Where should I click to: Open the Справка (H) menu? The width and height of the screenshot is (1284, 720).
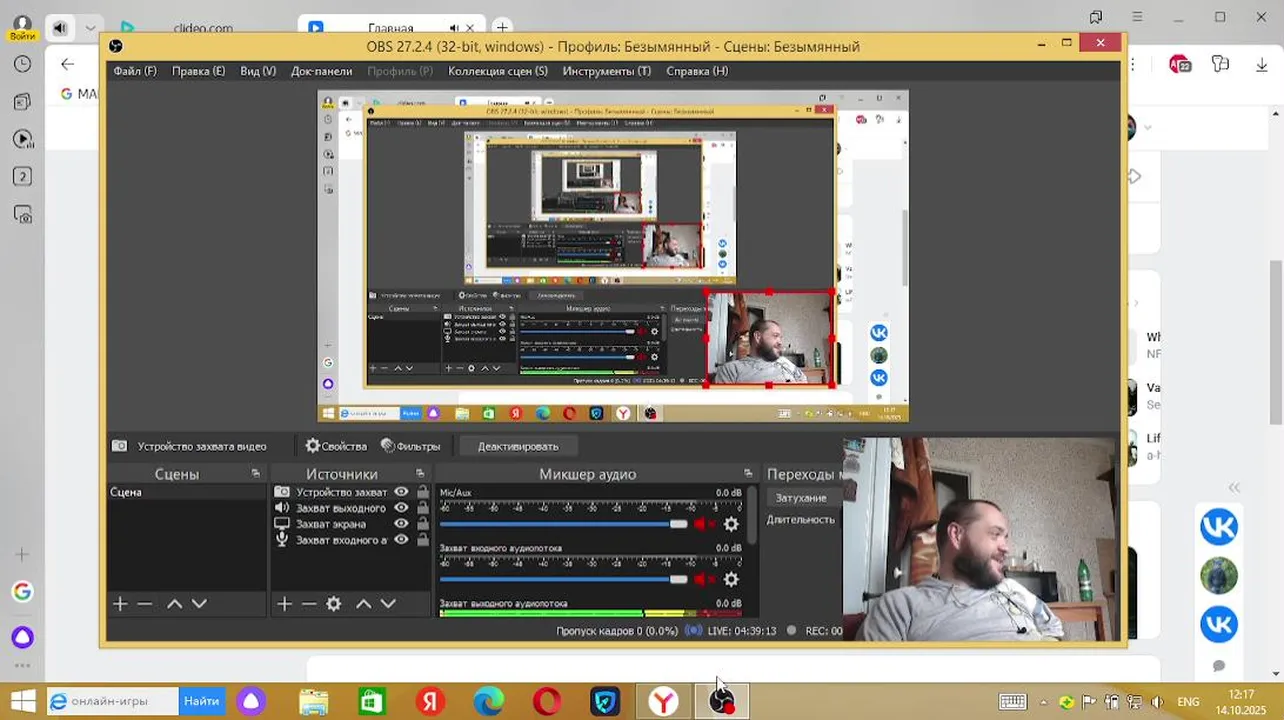(x=697, y=71)
